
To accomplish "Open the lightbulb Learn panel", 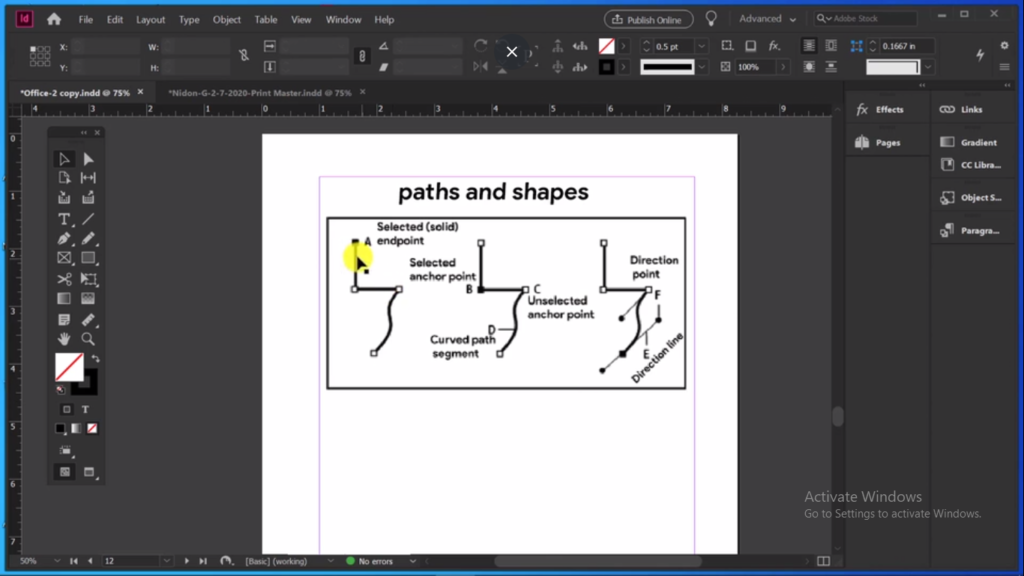I will point(711,19).
